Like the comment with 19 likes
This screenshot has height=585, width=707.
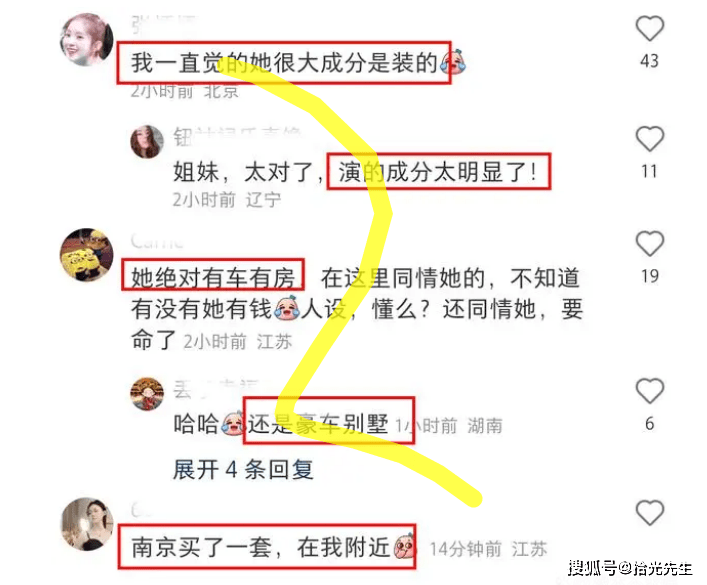(x=650, y=244)
